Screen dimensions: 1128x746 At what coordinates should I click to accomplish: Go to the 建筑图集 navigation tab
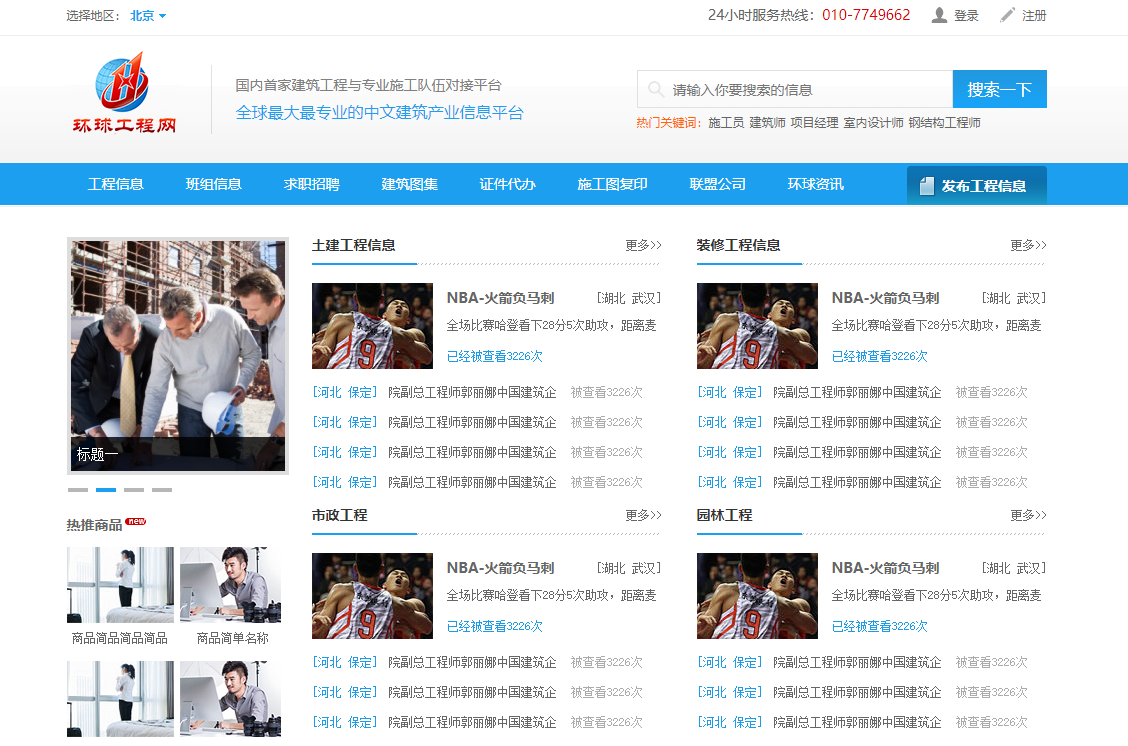pyautogui.click(x=409, y=184)
